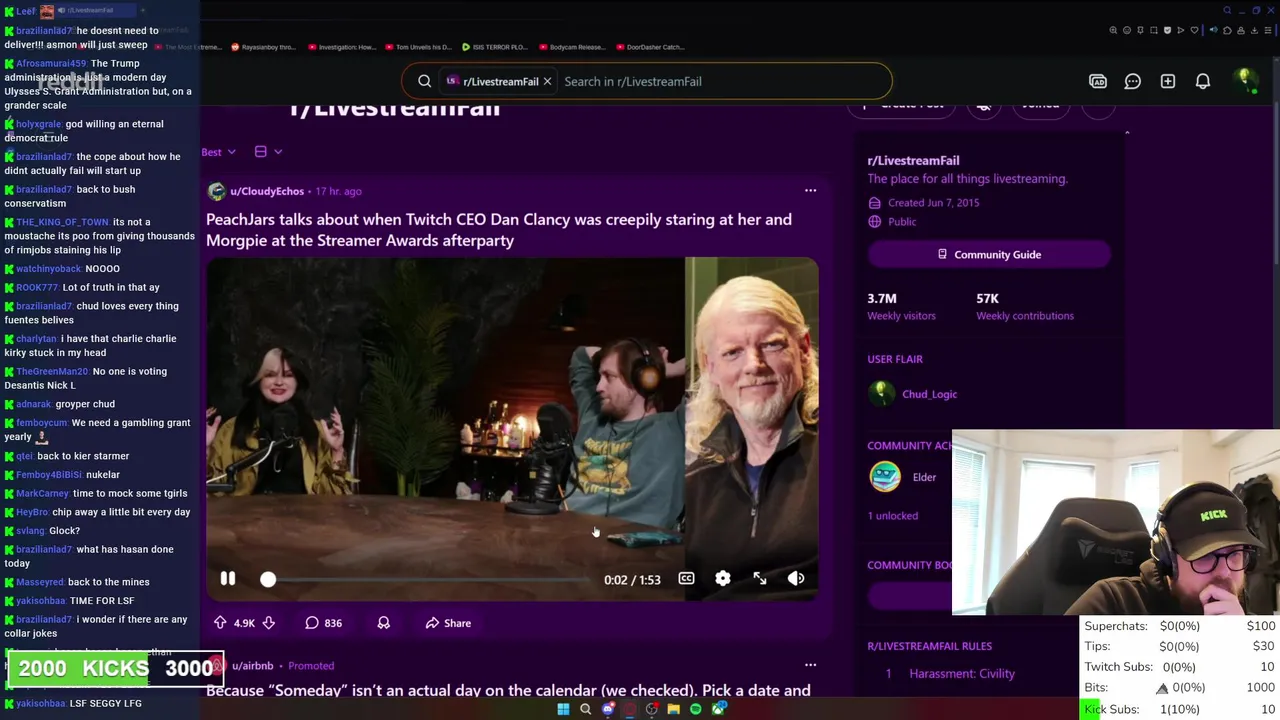Click the Chud_Logic user flair
Image resolution: width=1280 pixels, height=720 pixels.
[x=929, y=394]
